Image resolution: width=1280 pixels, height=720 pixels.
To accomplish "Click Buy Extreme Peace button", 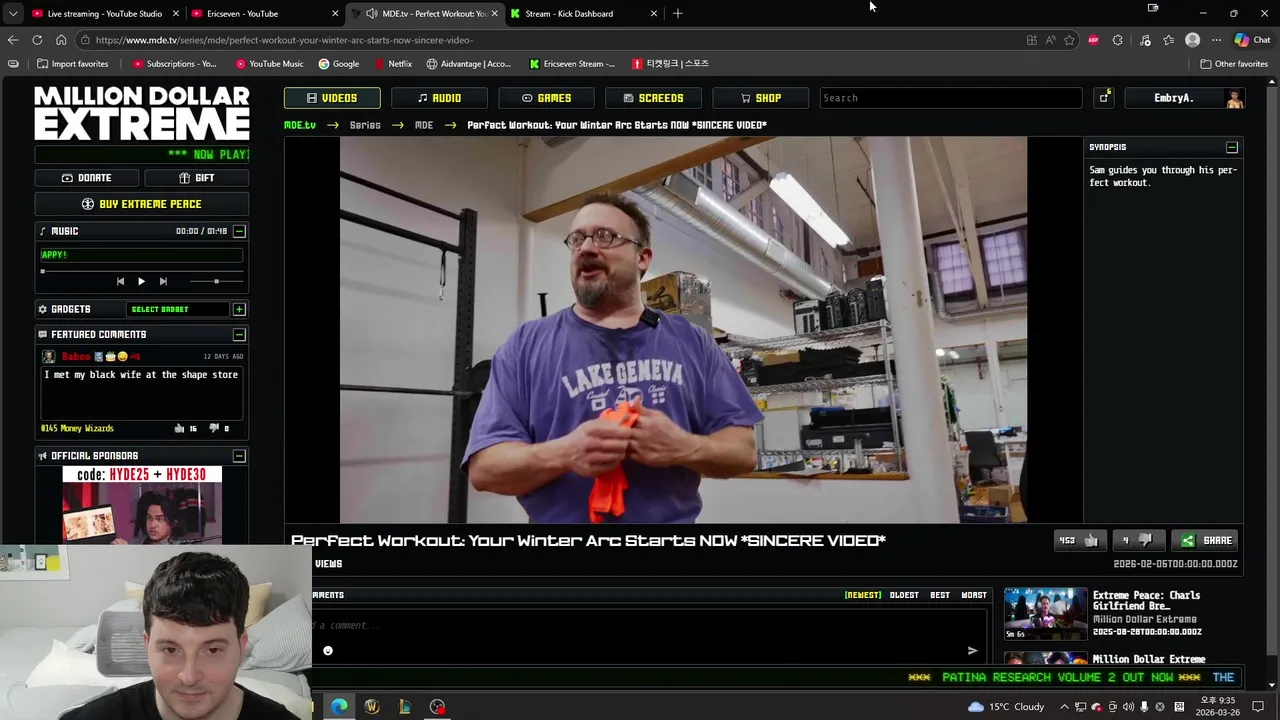I will (x=142, y=204).
